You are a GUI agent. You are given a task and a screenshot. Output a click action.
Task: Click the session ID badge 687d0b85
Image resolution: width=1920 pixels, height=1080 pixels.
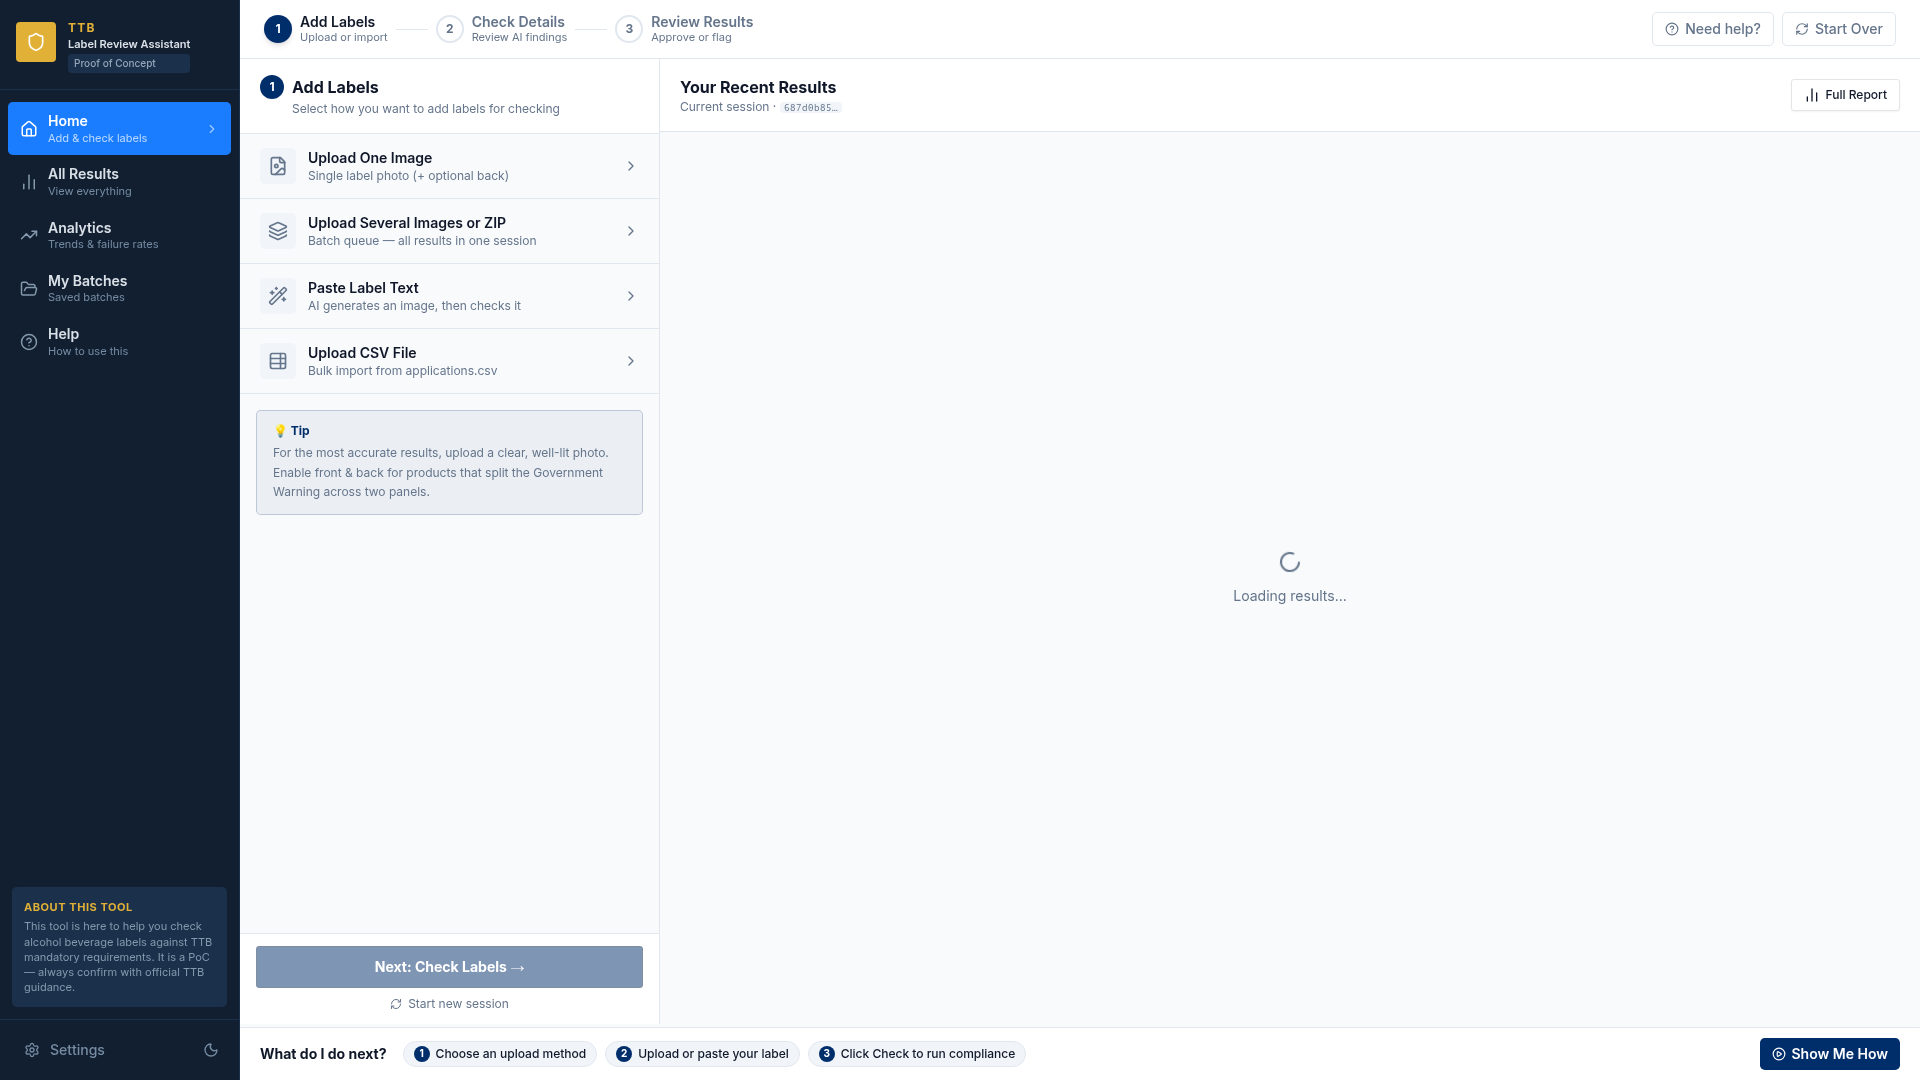tap(810, 108)
